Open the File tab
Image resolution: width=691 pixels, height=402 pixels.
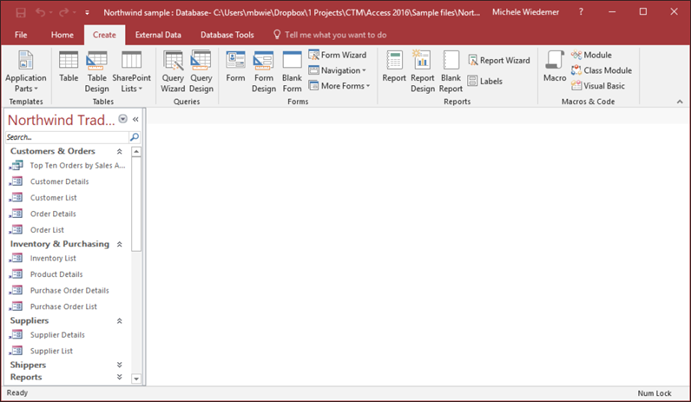pyautogui.click(x=21, y=35)
